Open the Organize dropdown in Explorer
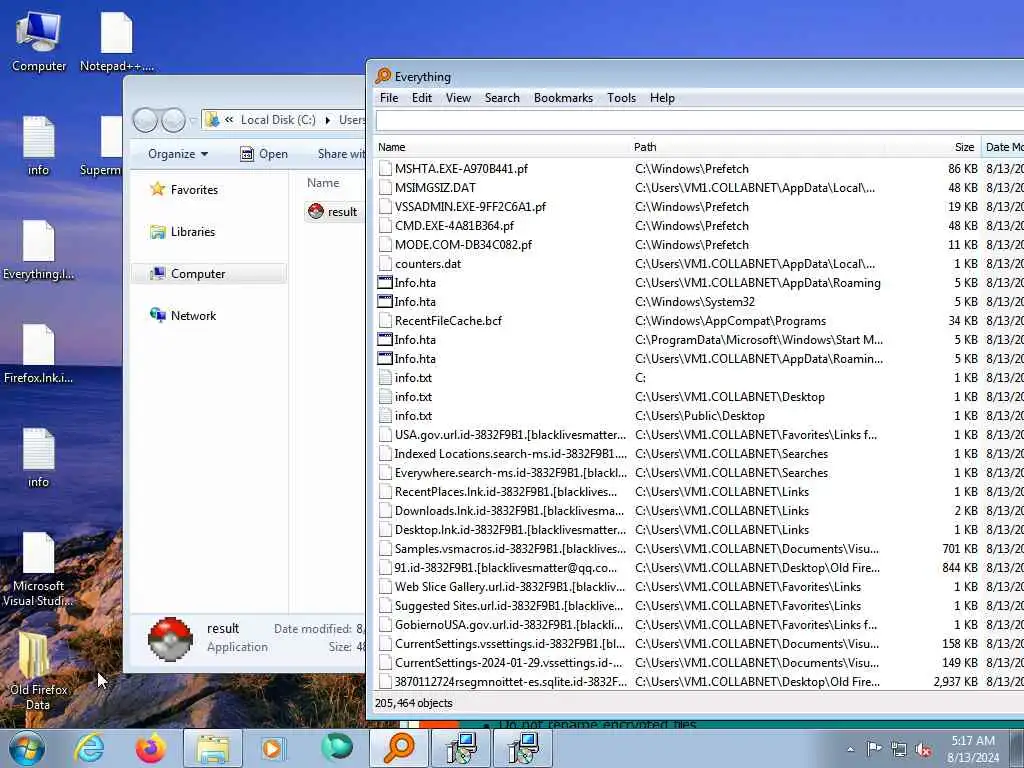The image size is (1024, 768). 178,154
